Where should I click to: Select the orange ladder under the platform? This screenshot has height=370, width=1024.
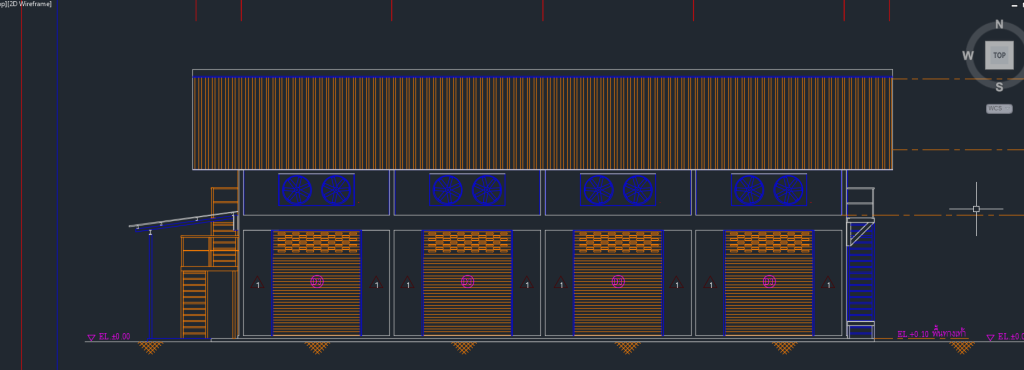click(x=195, y=303)
